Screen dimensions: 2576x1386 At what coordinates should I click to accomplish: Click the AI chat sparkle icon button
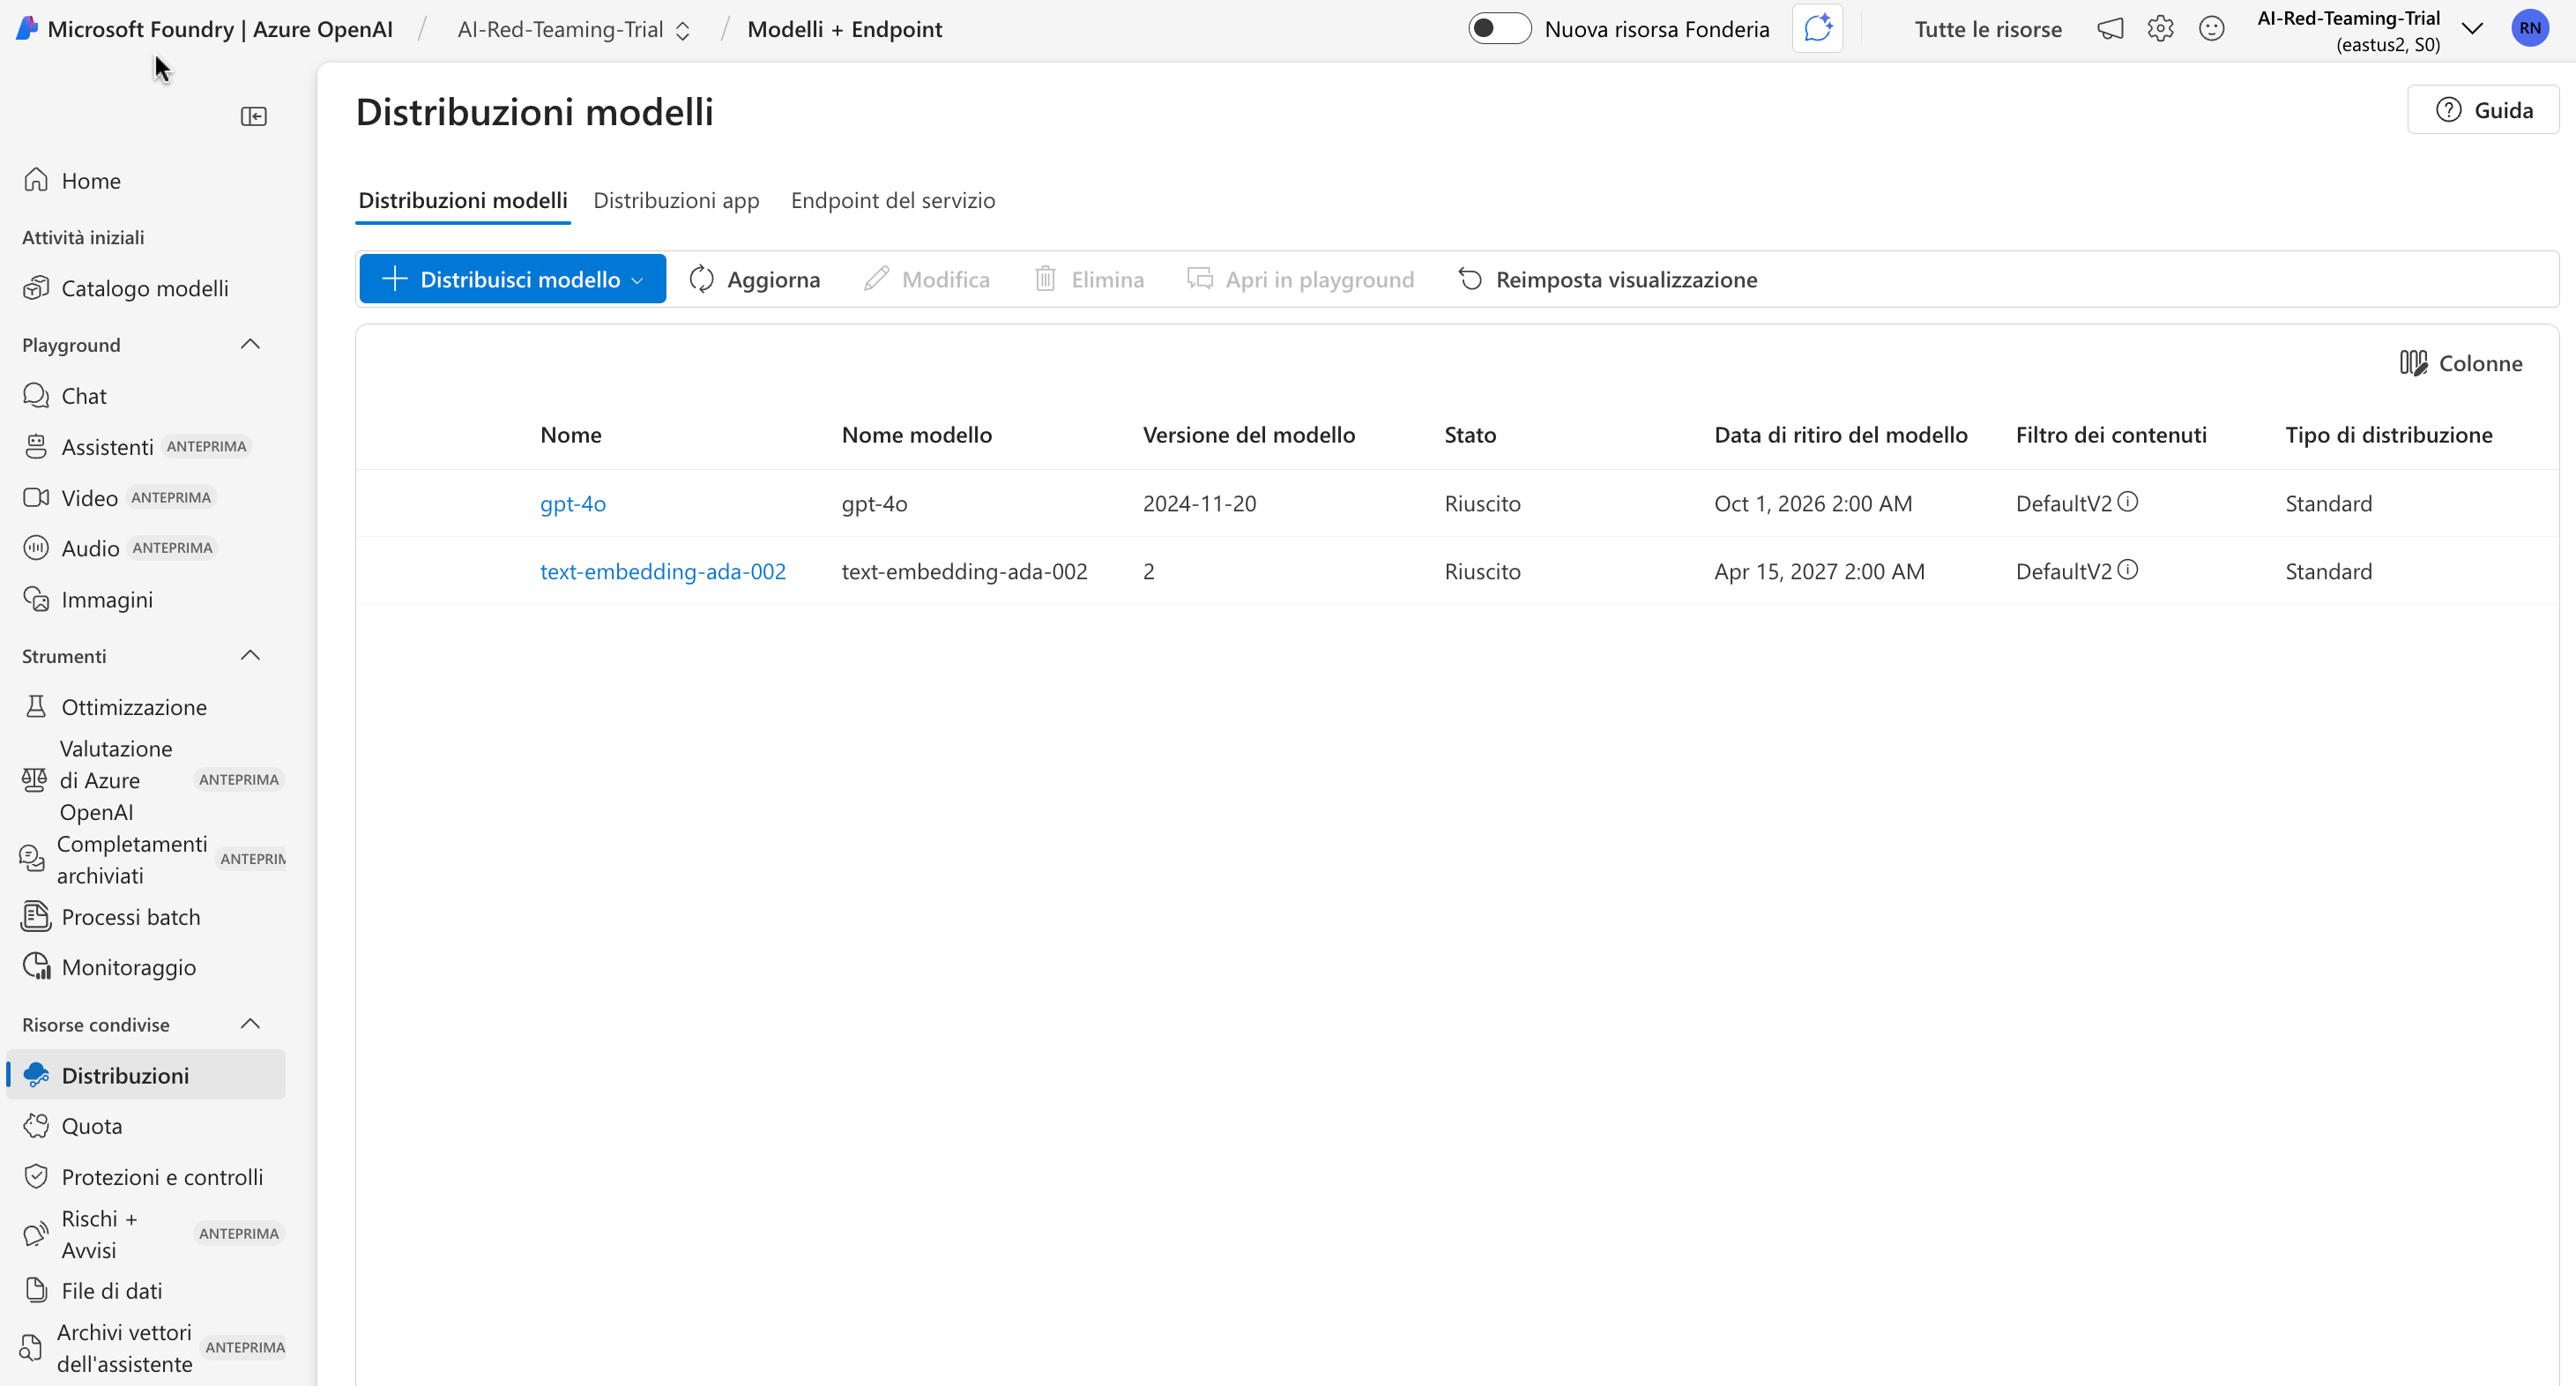pos(1818,29)
